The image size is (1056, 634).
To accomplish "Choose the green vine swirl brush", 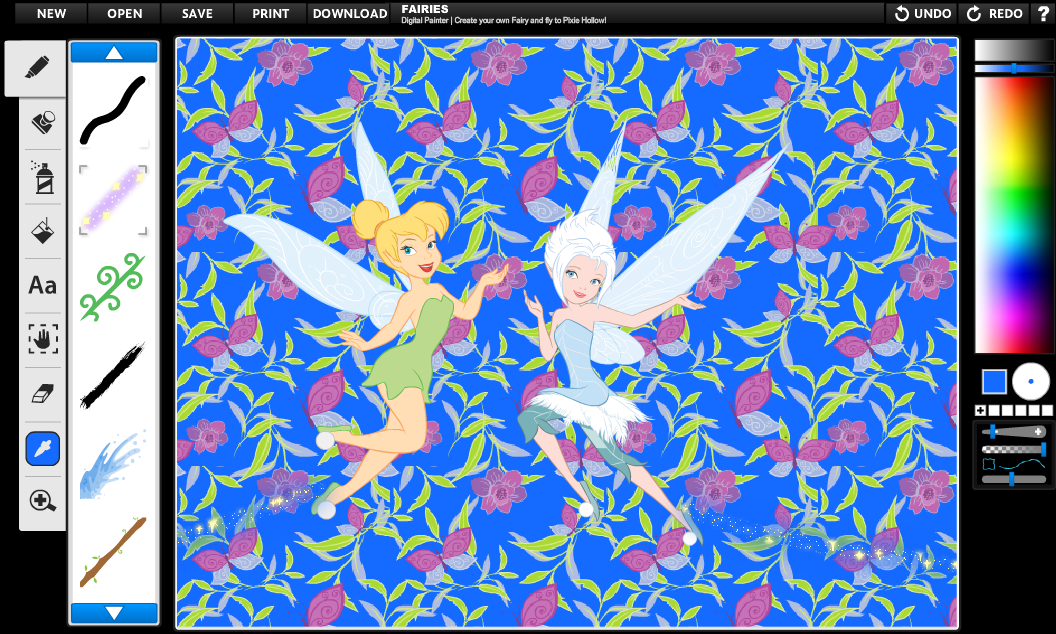I will [113, 287].
